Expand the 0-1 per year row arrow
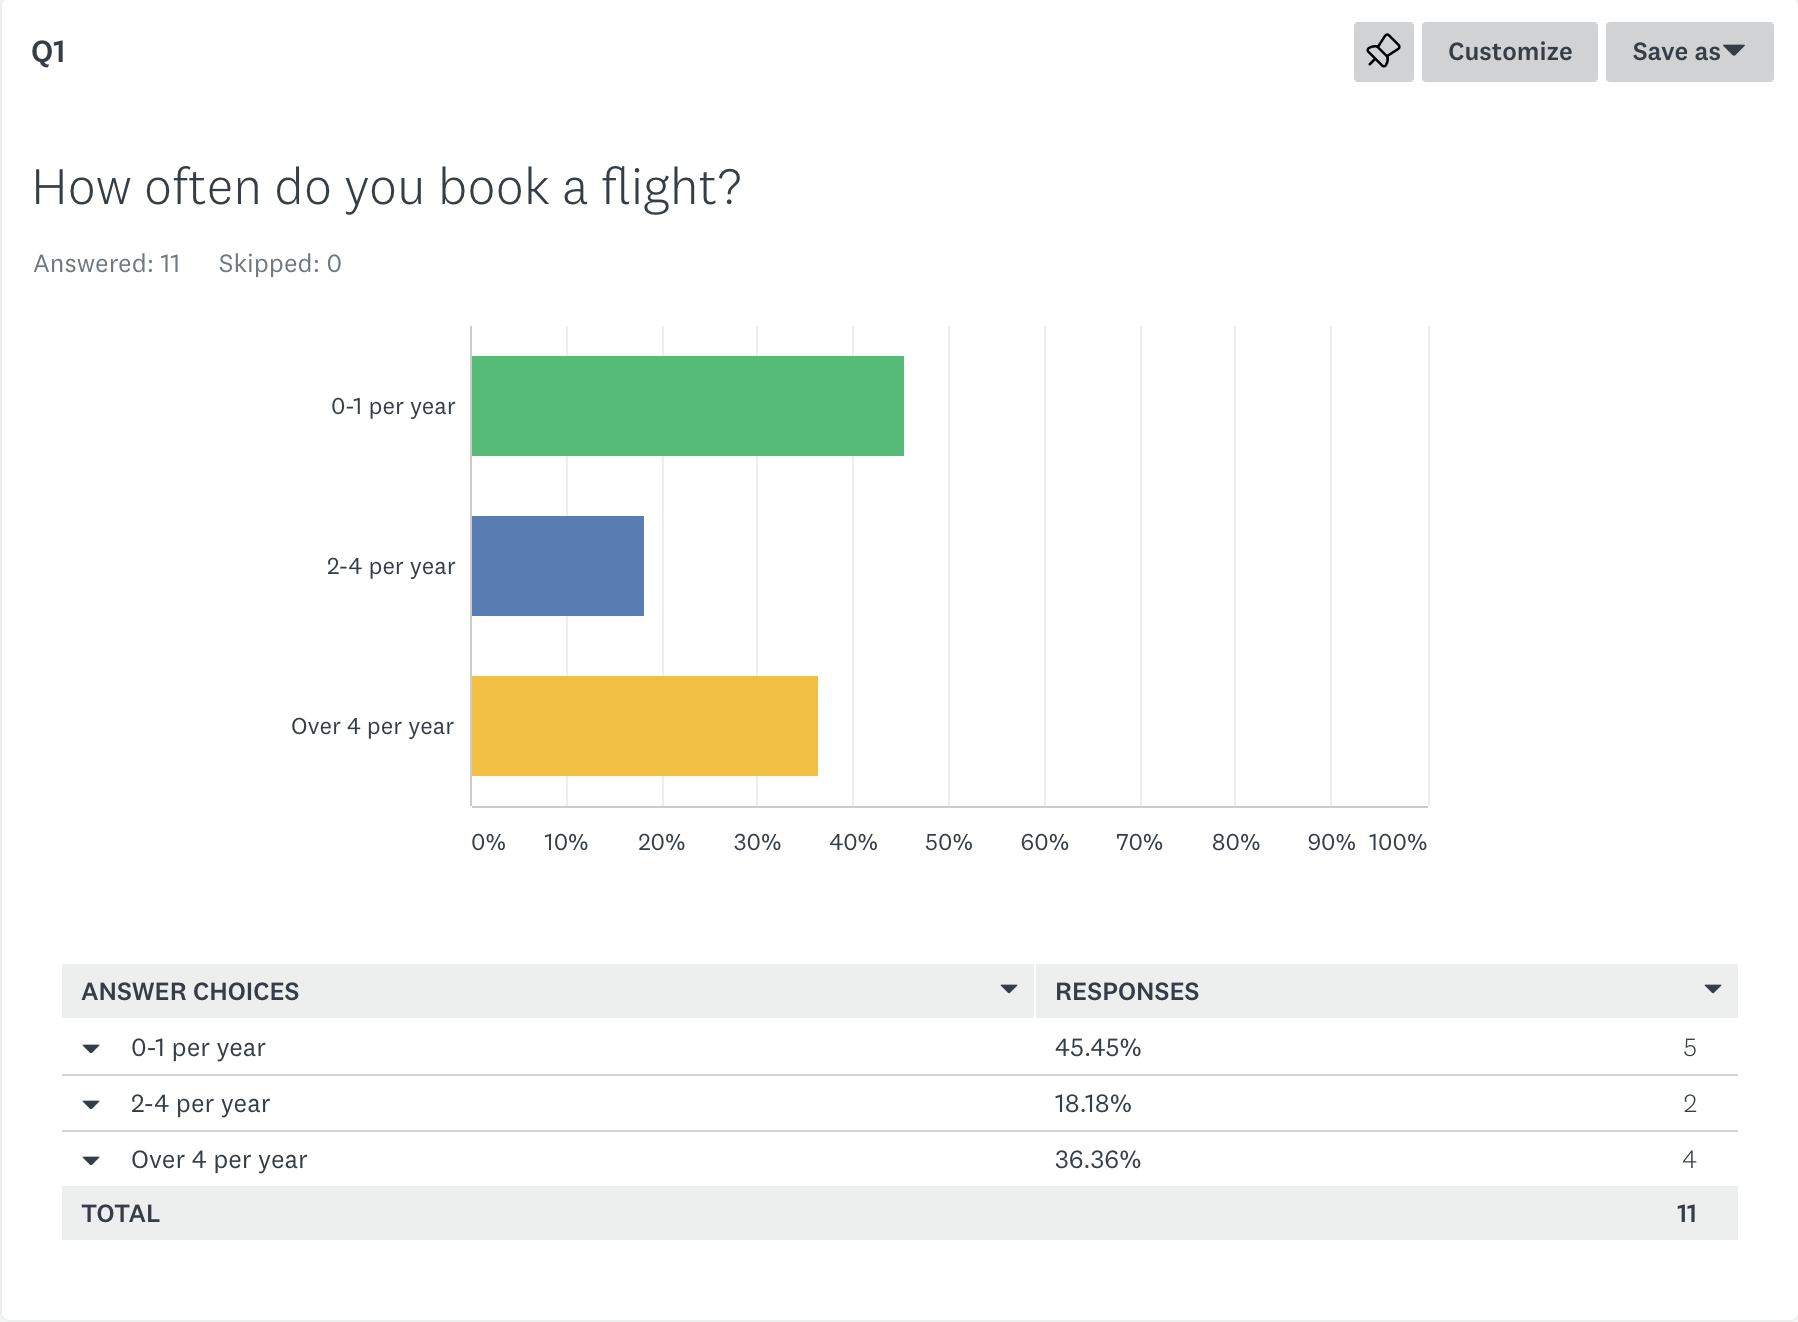Screen dimensions: 1798x1322 [x=91, y=1049]
